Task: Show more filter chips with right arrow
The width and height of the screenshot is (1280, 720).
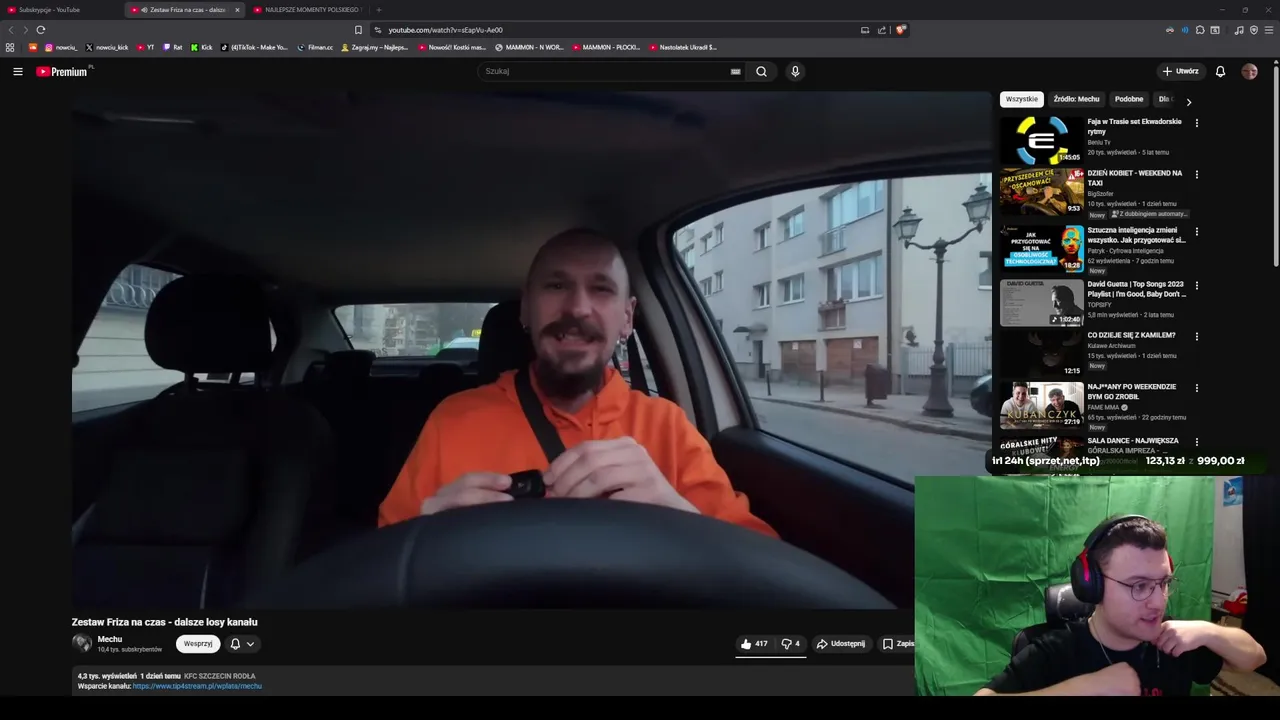Action: [x=1188, y=101]
